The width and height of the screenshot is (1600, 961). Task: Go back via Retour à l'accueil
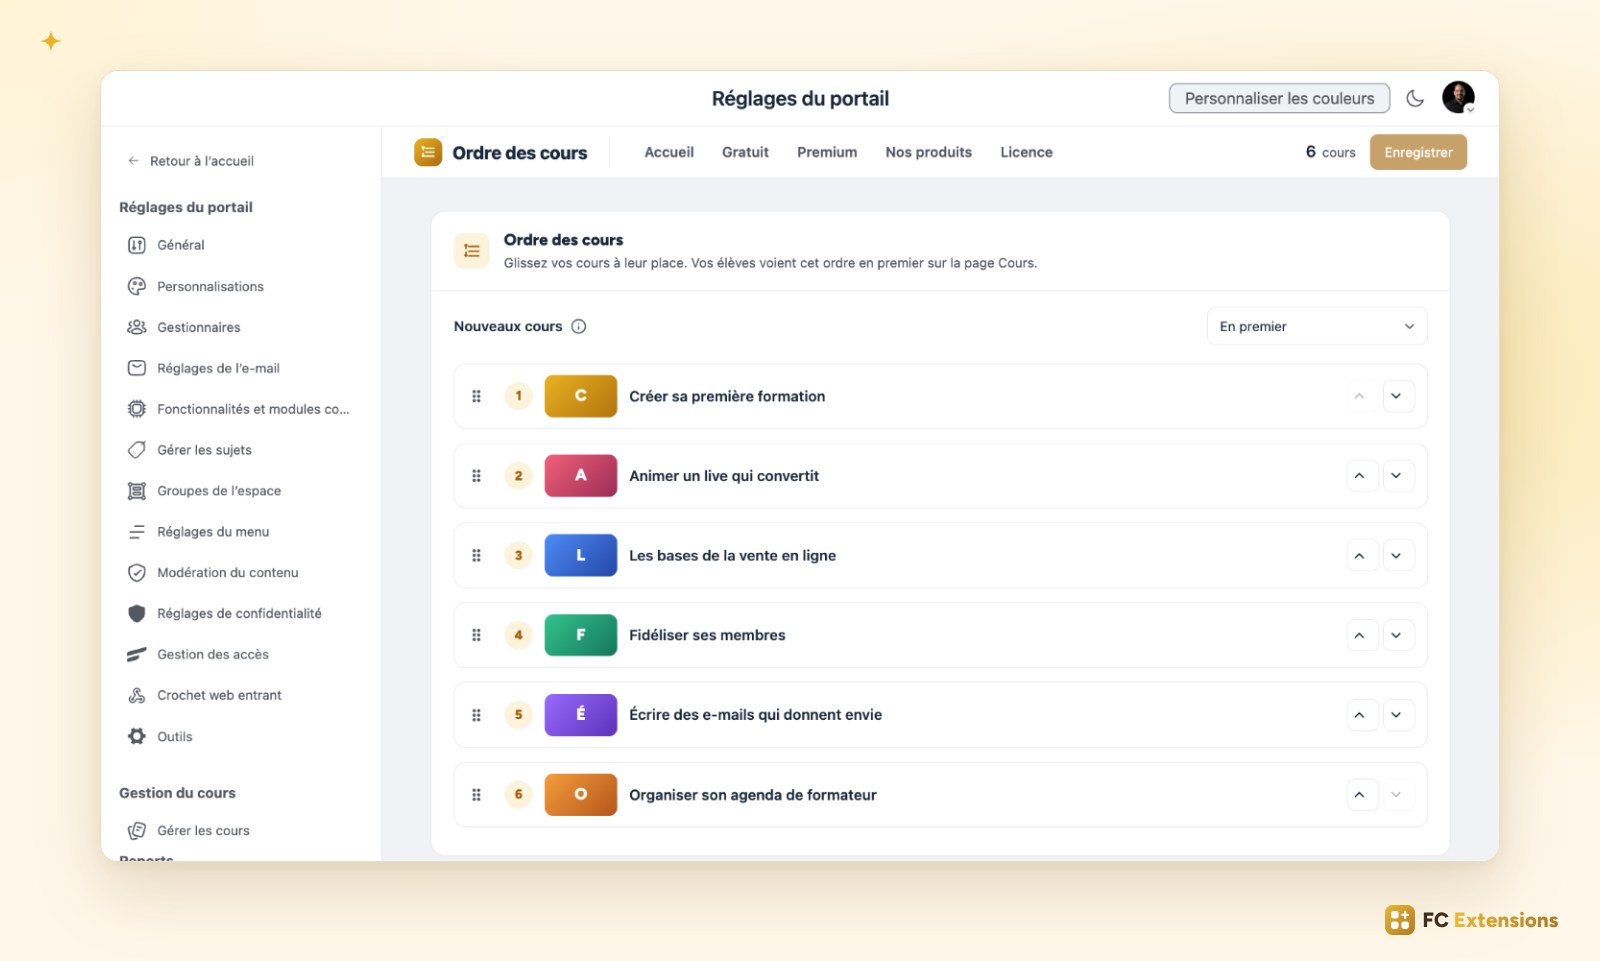(x=190, y=161)
